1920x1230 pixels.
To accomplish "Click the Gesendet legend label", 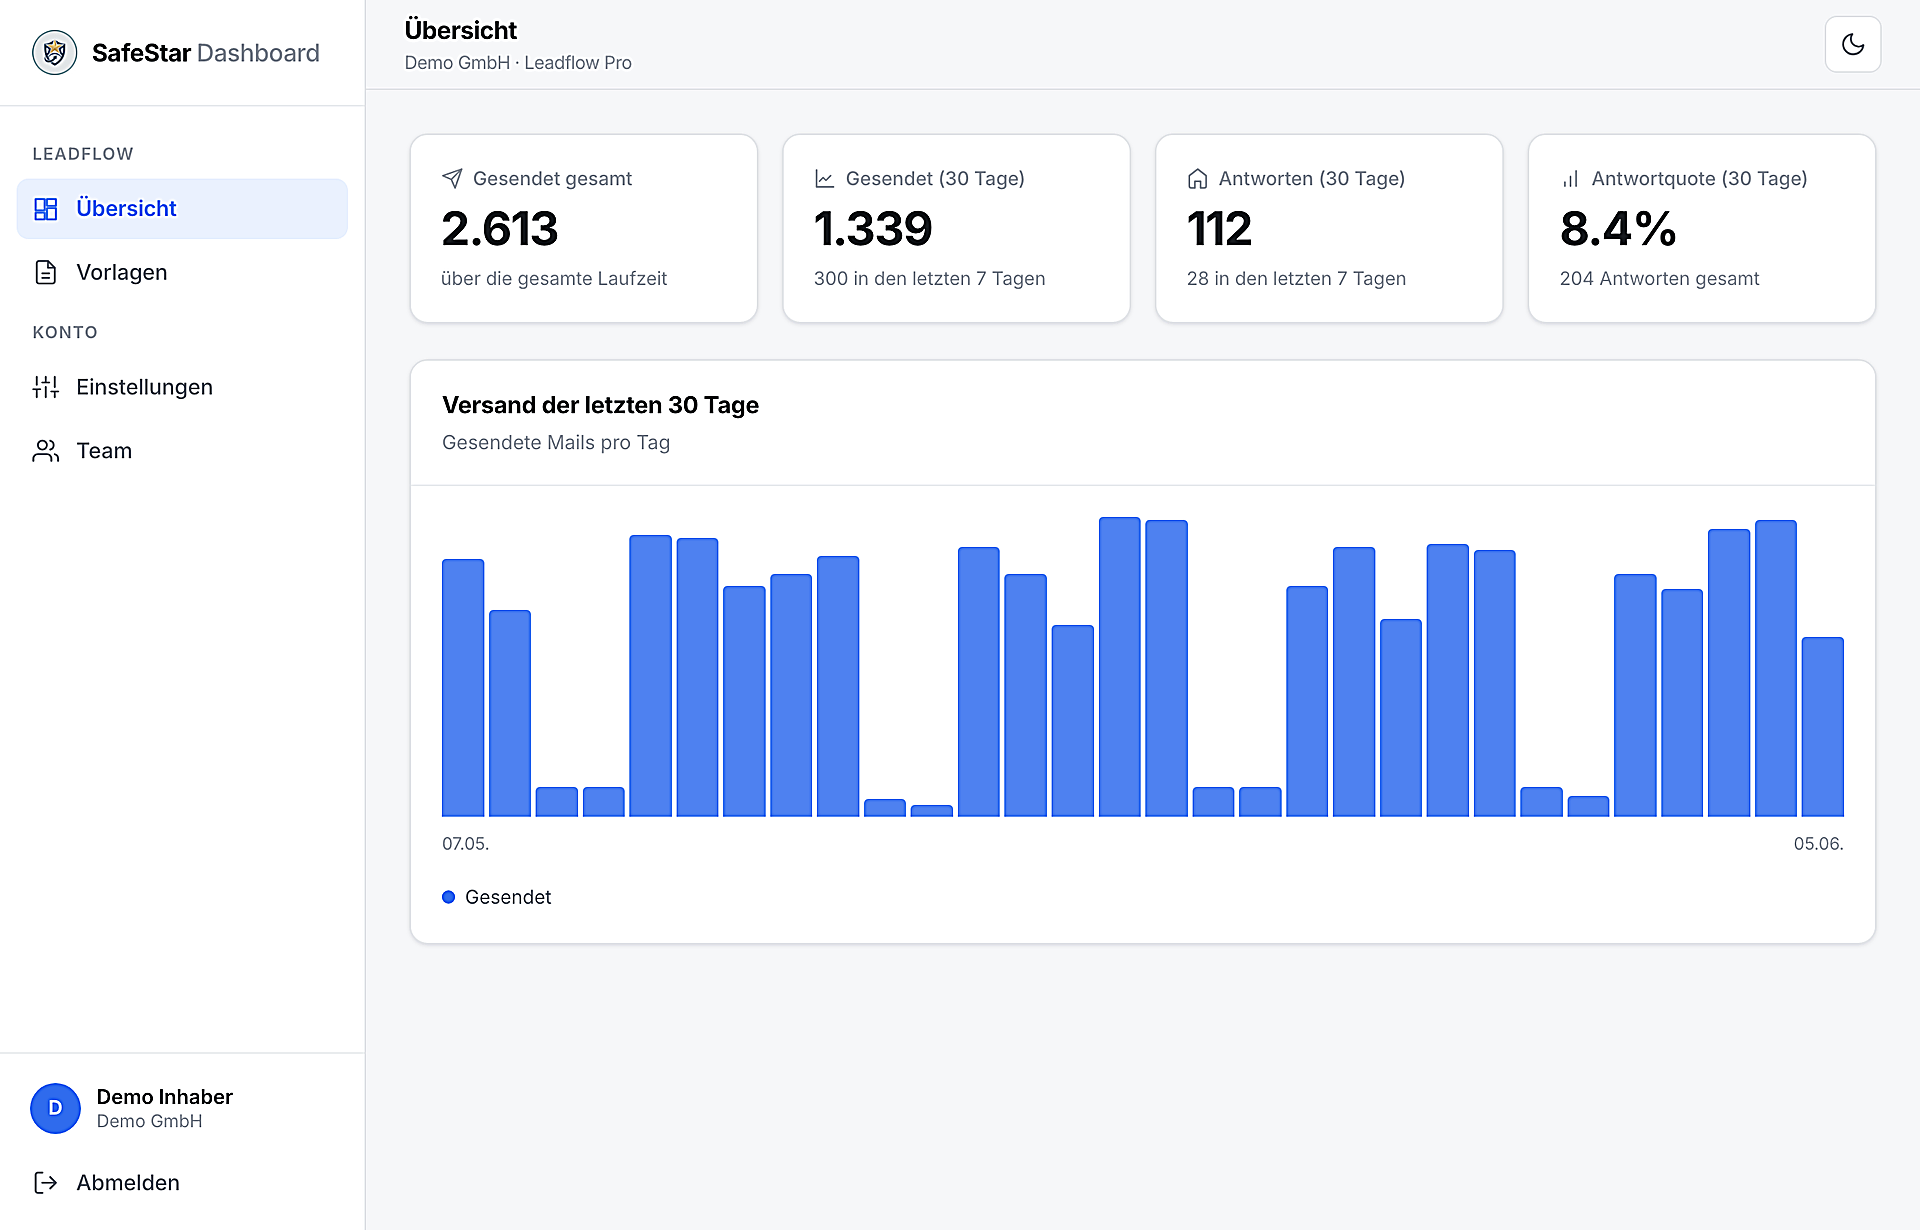I will (508, 897).
